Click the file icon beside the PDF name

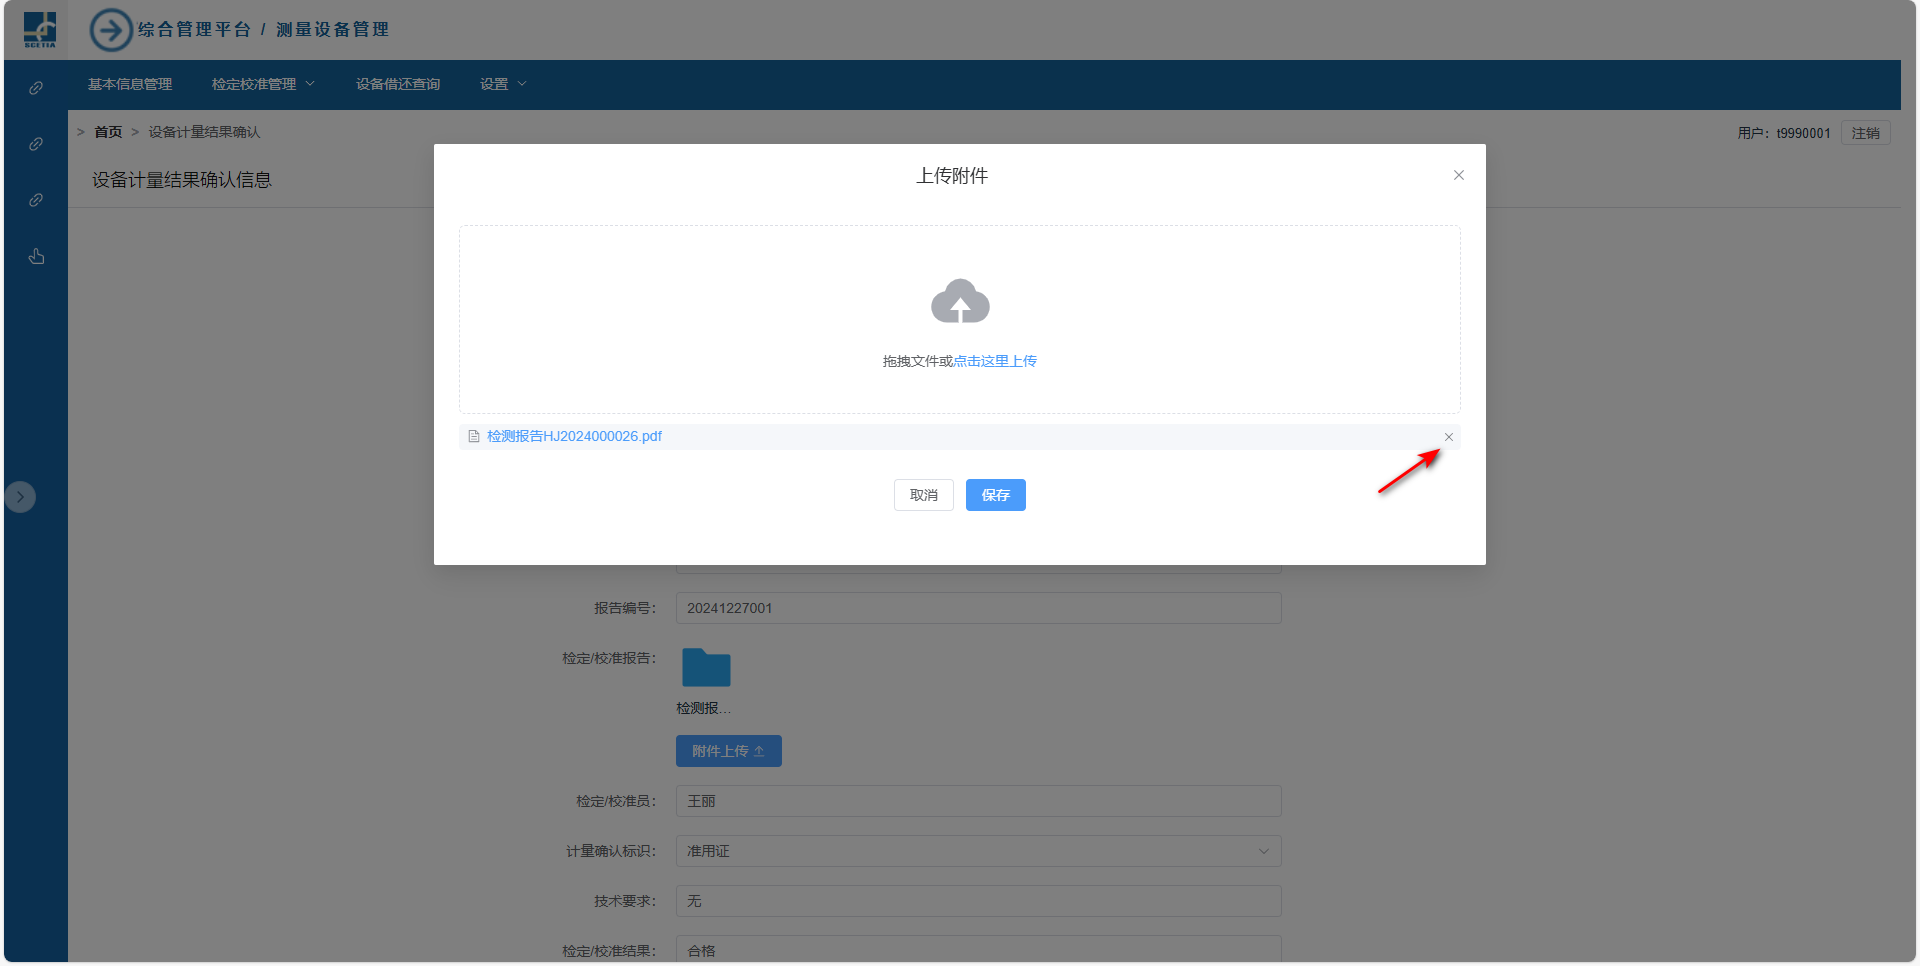(474, 437)
